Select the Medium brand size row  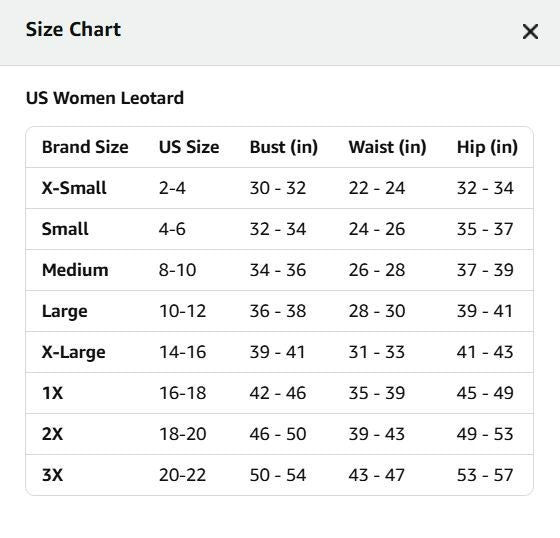click(279, 270)
